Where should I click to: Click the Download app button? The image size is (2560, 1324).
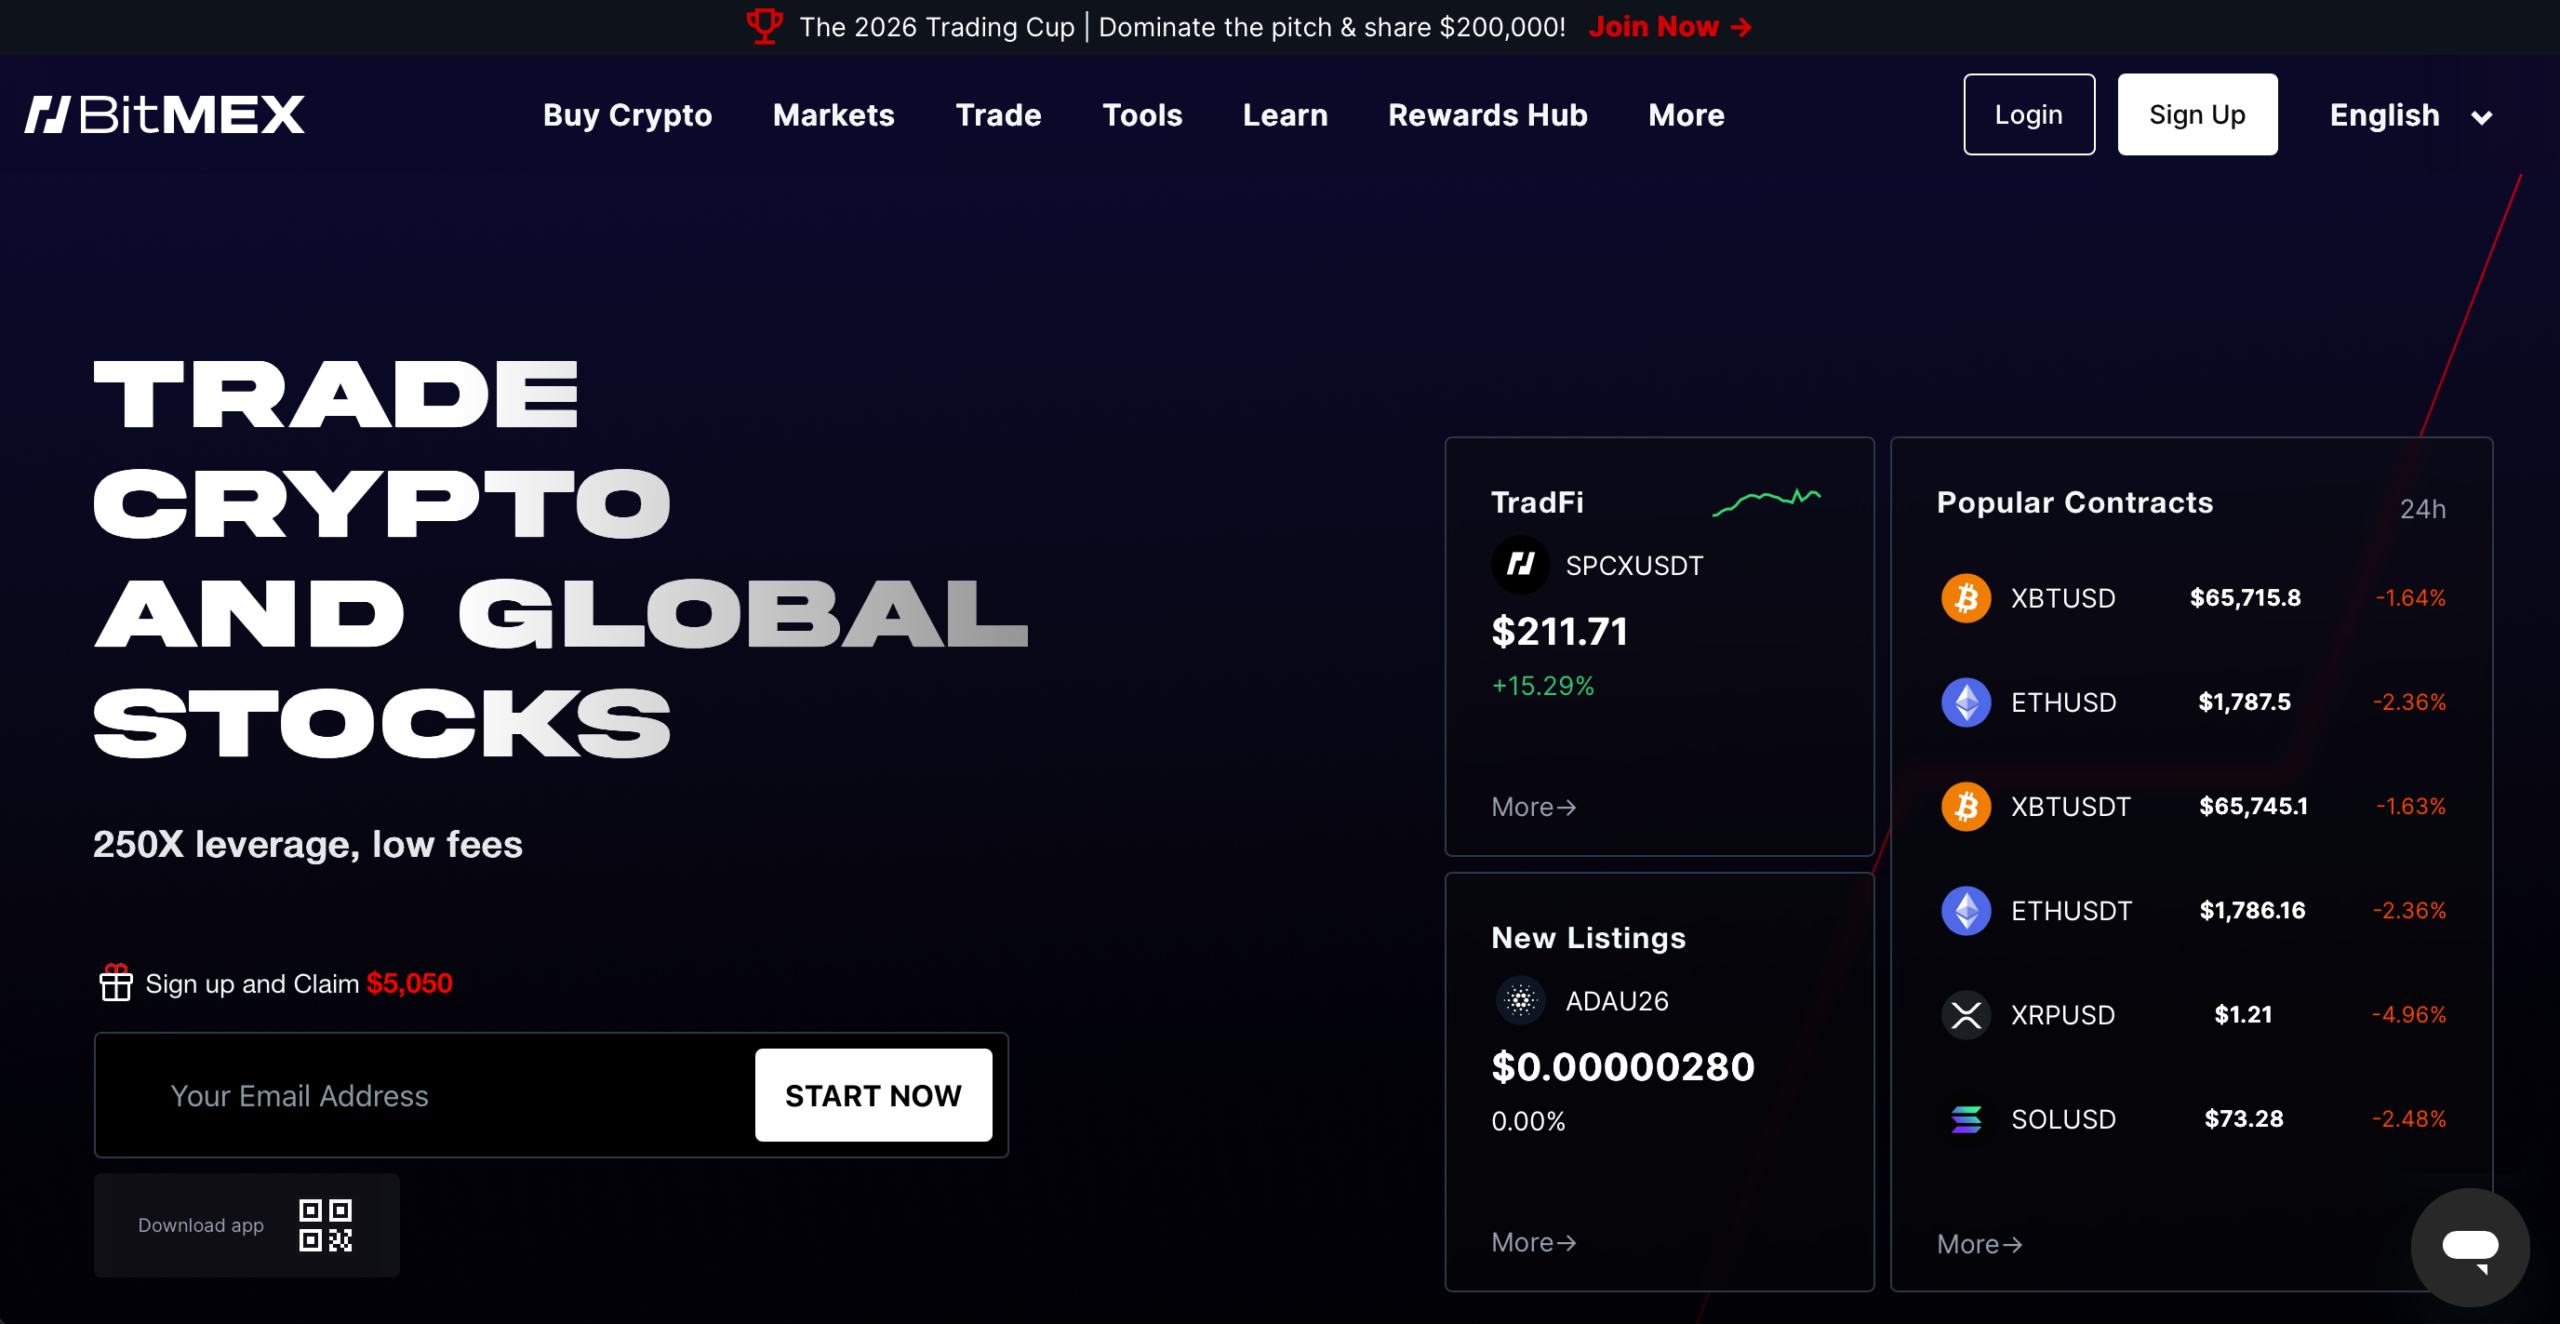point(246,1225)
